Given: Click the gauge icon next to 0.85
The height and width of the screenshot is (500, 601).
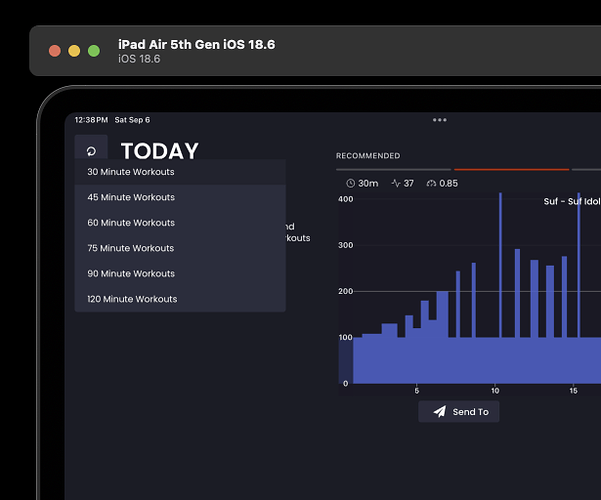Looking at the screenshot, I should pyautogui.click(x=431, y=184).
